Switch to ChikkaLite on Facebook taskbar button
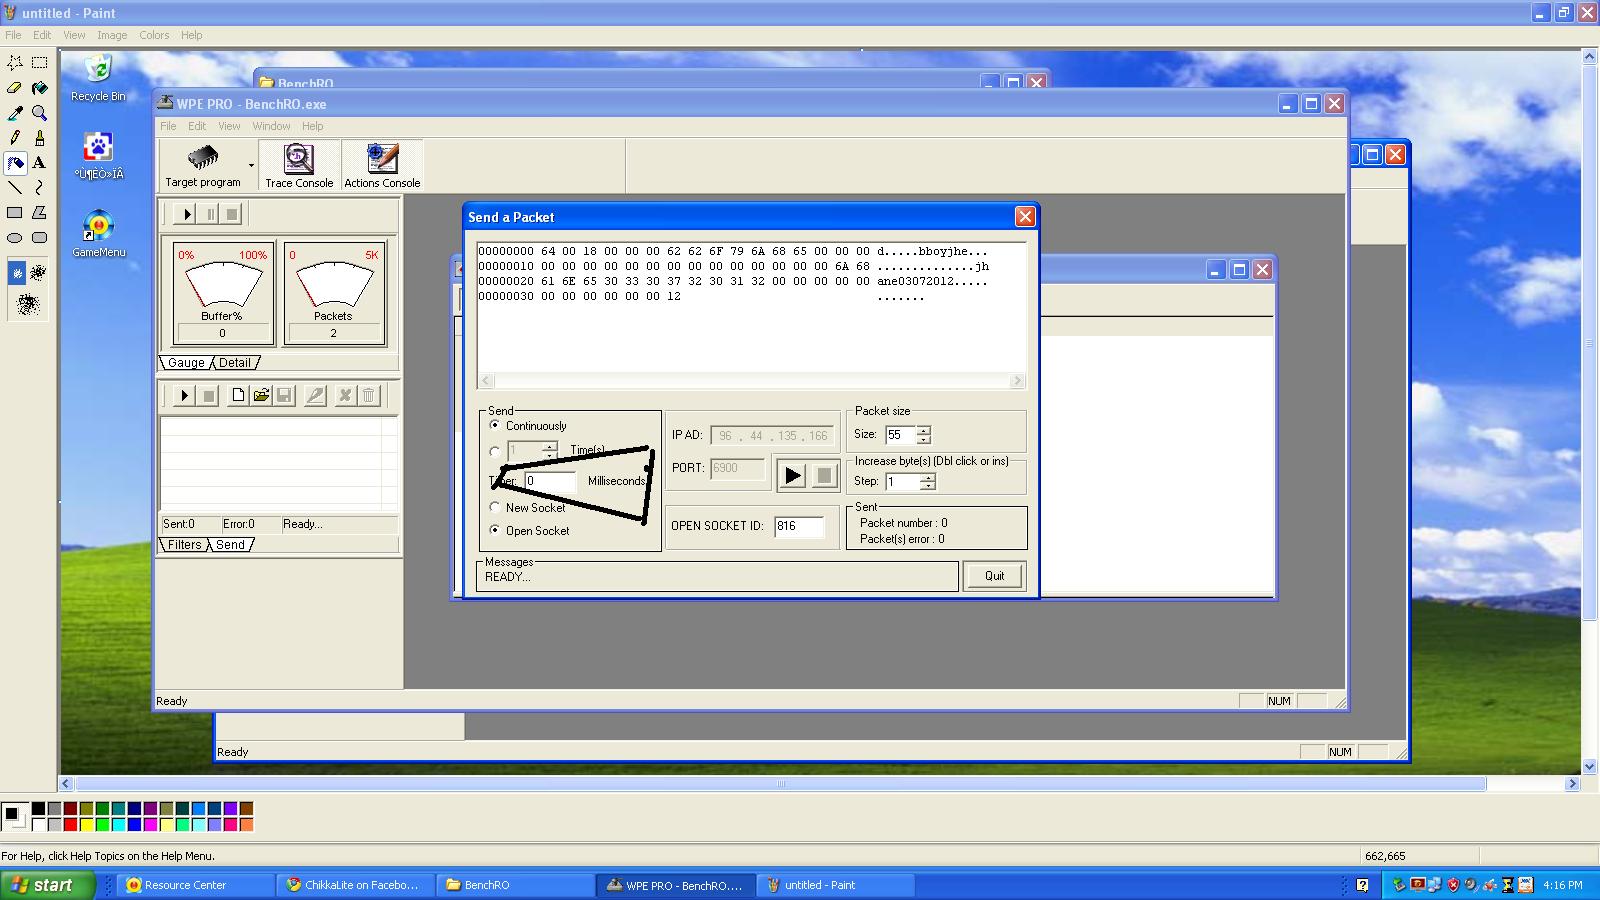The height and width of the screenshot is (900, 1600). [x=356, y=885]
